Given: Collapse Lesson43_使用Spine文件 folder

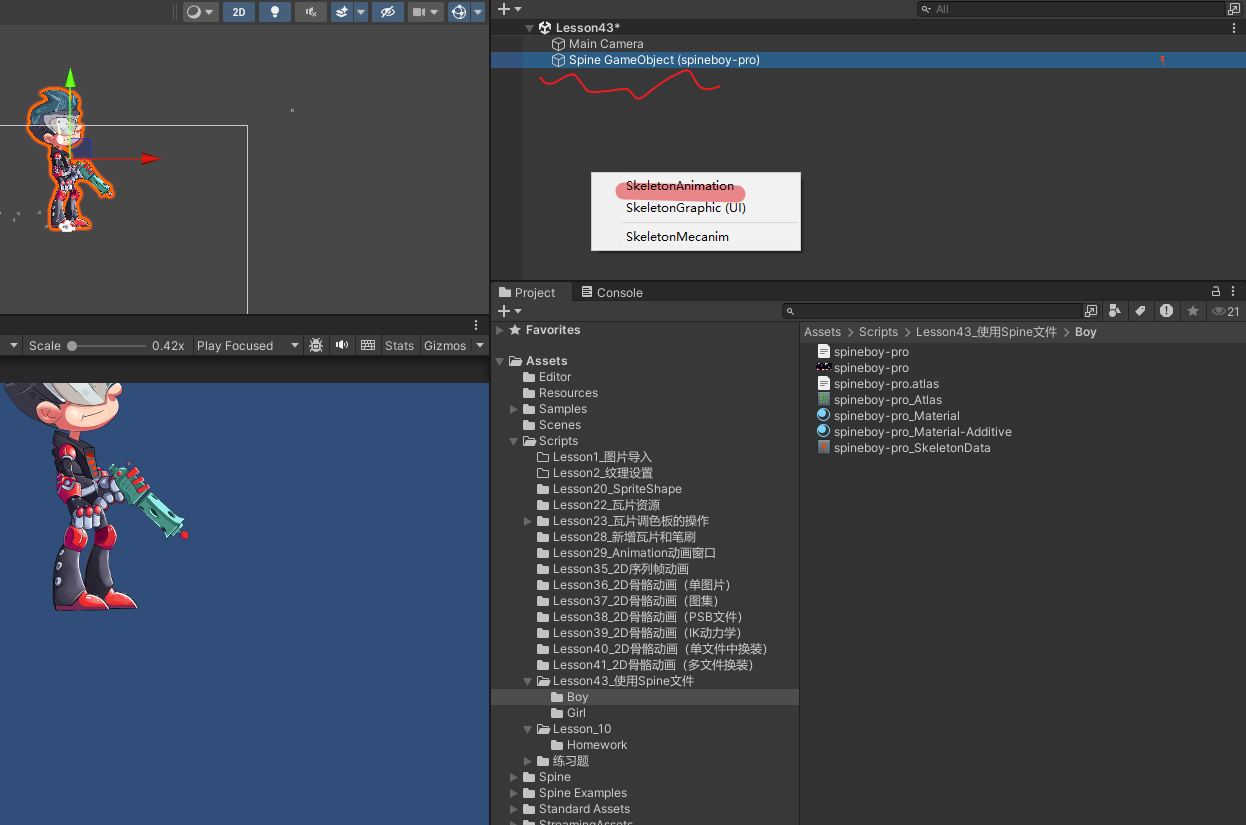Looking at the screenshot, I should point(528,681).
